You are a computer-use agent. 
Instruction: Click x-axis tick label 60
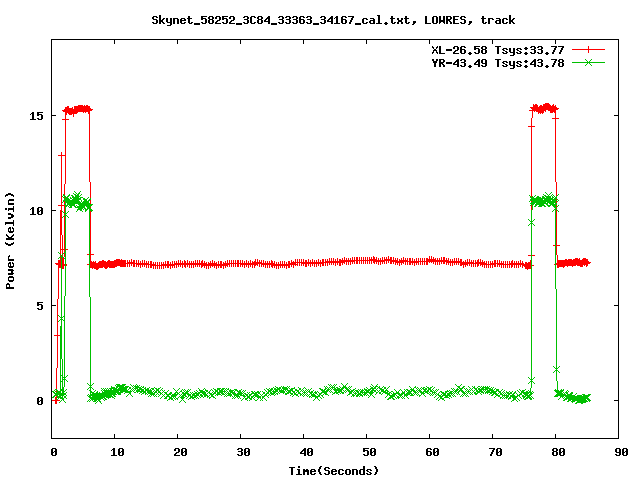pyautogui.click(x=432, y=452)
